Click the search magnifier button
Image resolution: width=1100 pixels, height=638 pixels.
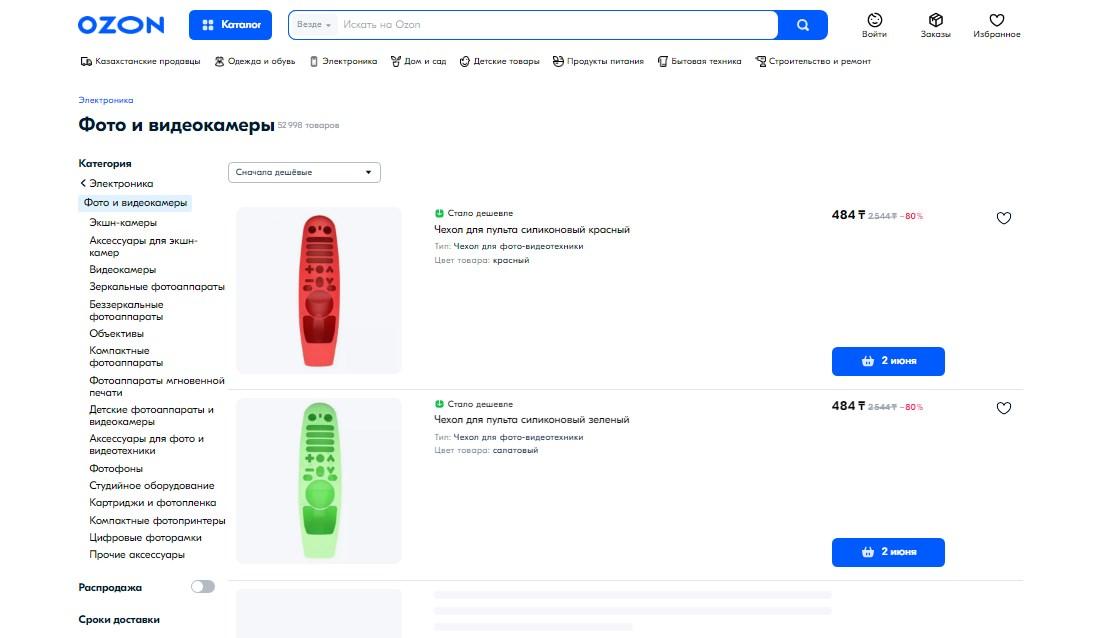803,25
